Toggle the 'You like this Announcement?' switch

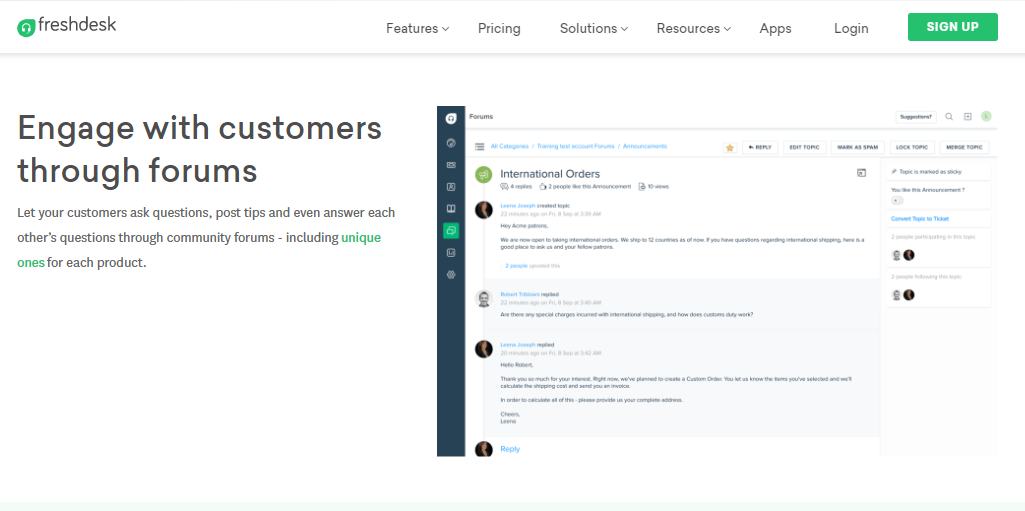pos(897,201)
